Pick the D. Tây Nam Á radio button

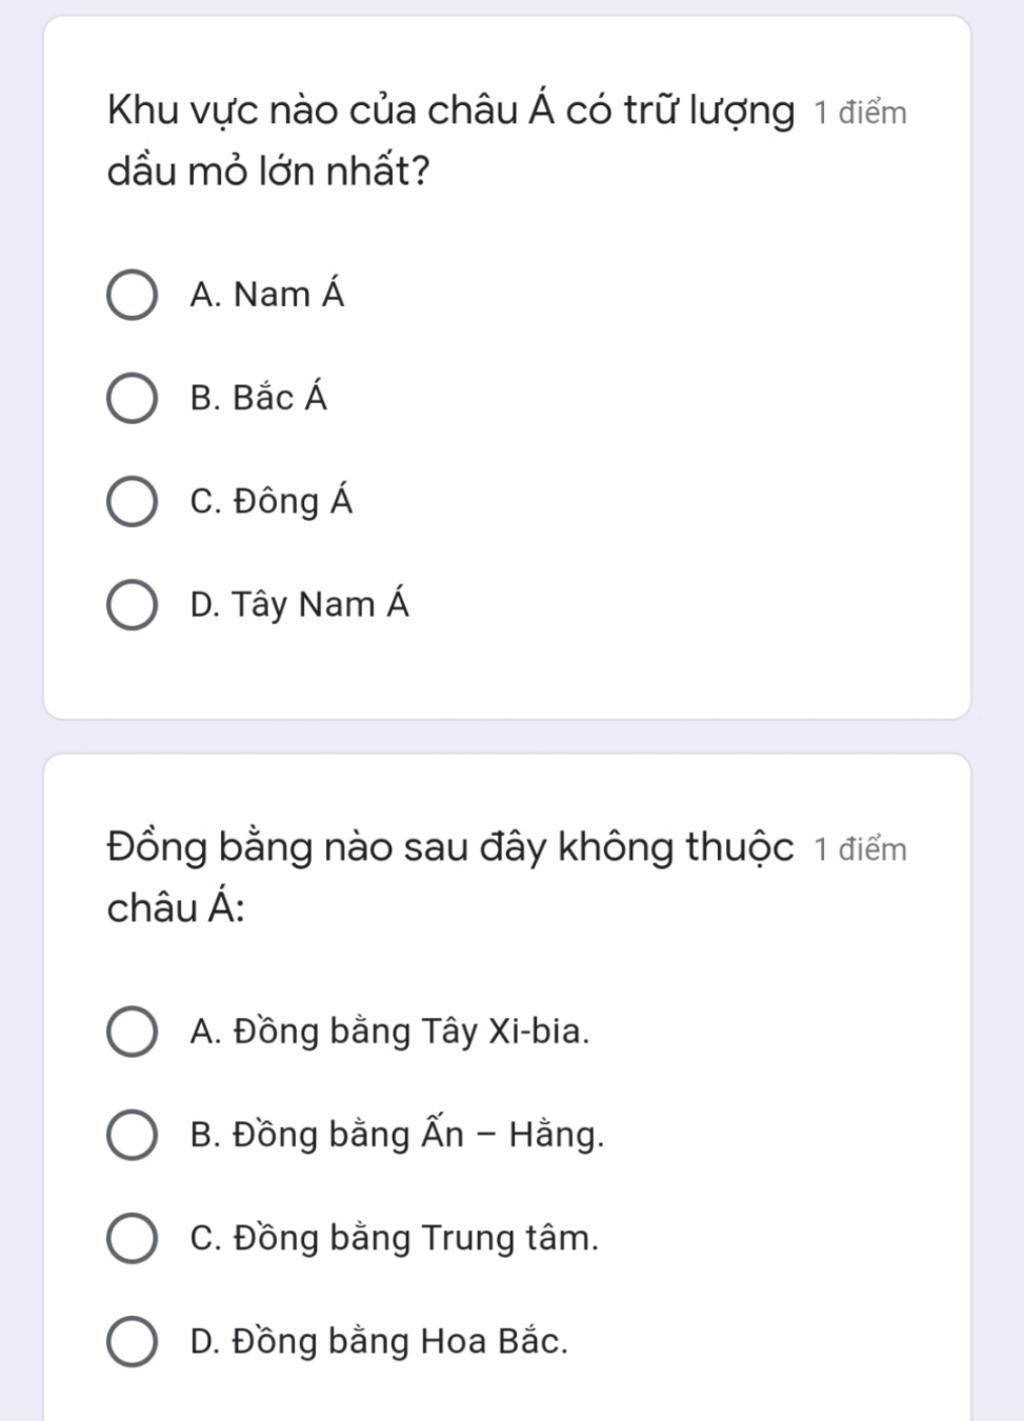[x=131, y=605]
